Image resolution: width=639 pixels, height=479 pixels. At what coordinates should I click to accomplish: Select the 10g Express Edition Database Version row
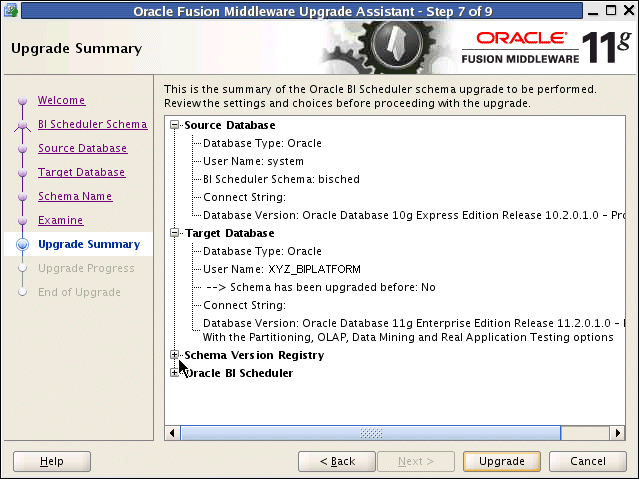[x=414, y=215]
